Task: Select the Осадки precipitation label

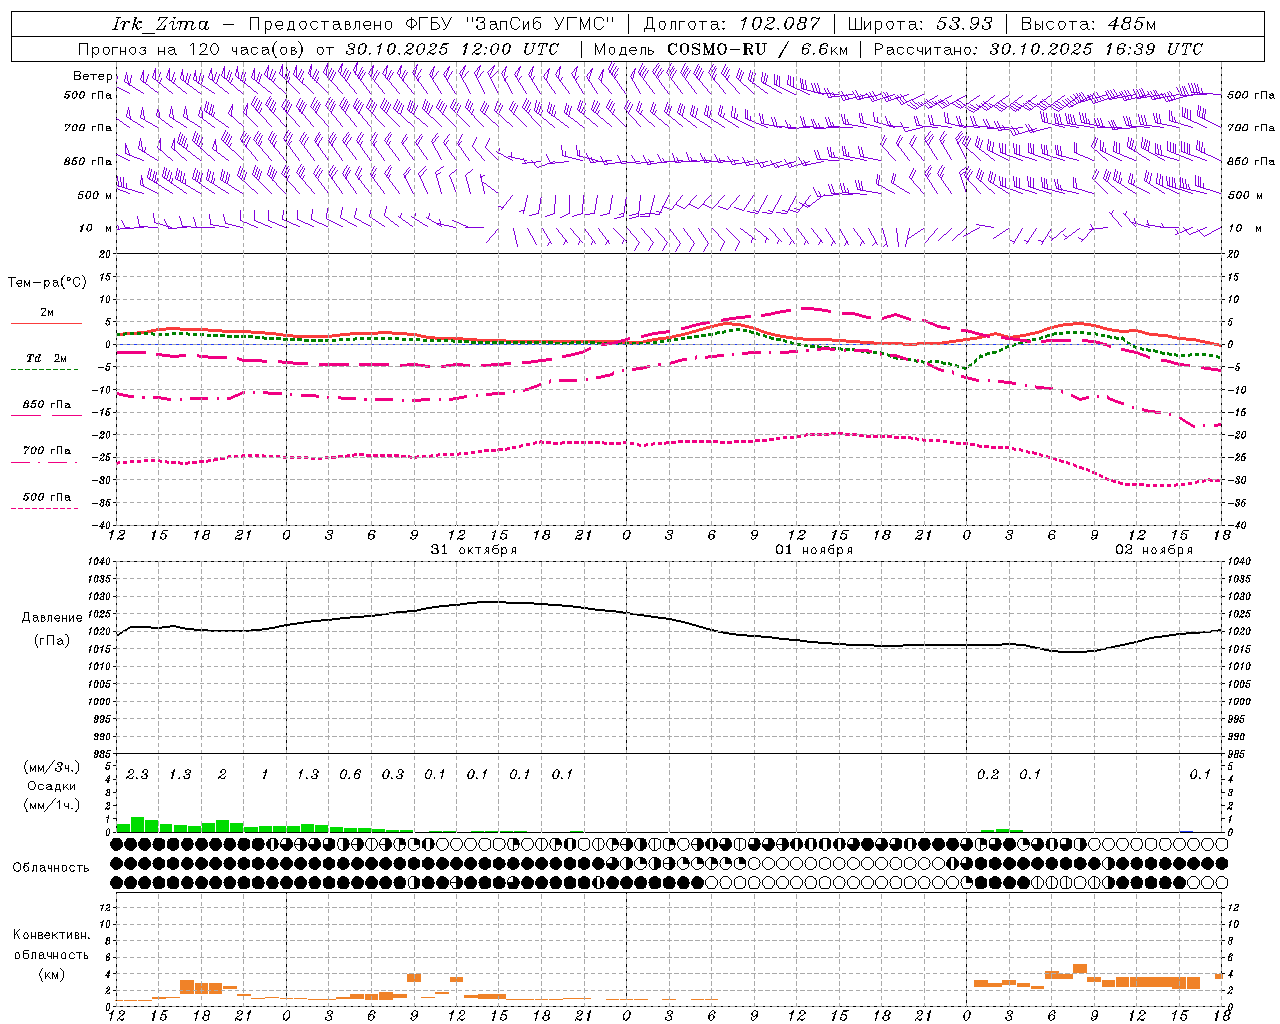Action: tap(52, 786)
